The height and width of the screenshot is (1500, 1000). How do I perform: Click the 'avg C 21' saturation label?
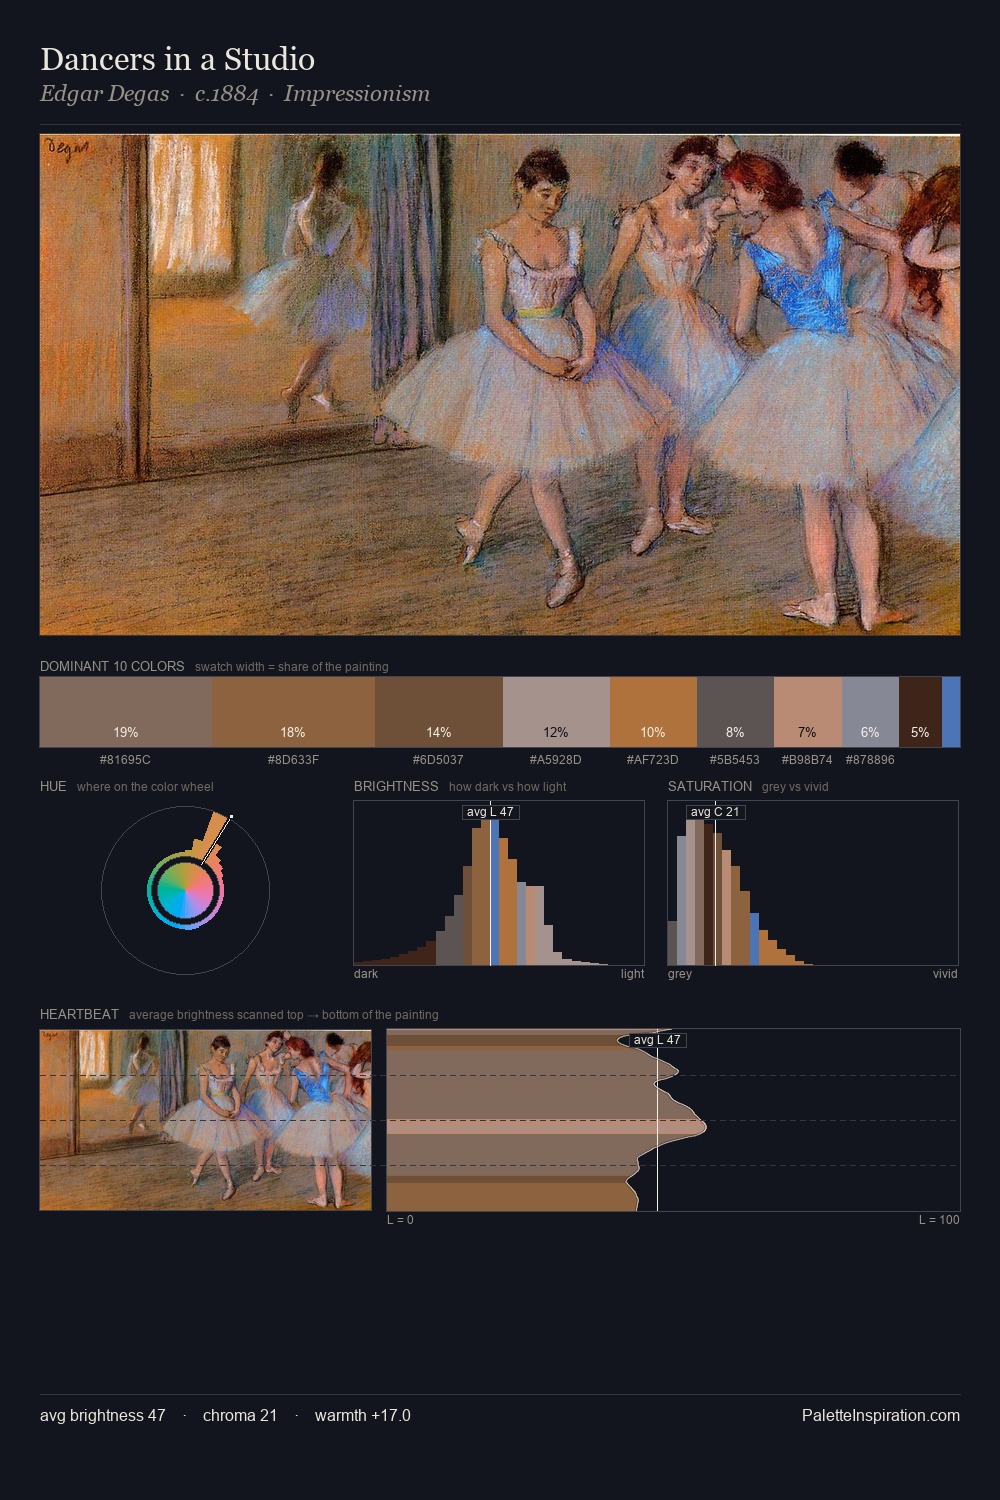pyautogui.click(x=715, y=812)
